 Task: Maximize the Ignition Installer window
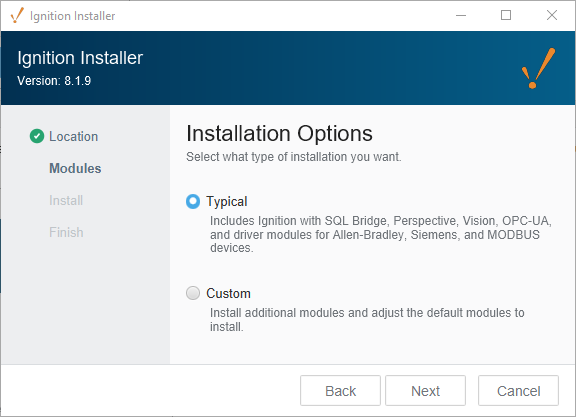click(x=506, y=15)
